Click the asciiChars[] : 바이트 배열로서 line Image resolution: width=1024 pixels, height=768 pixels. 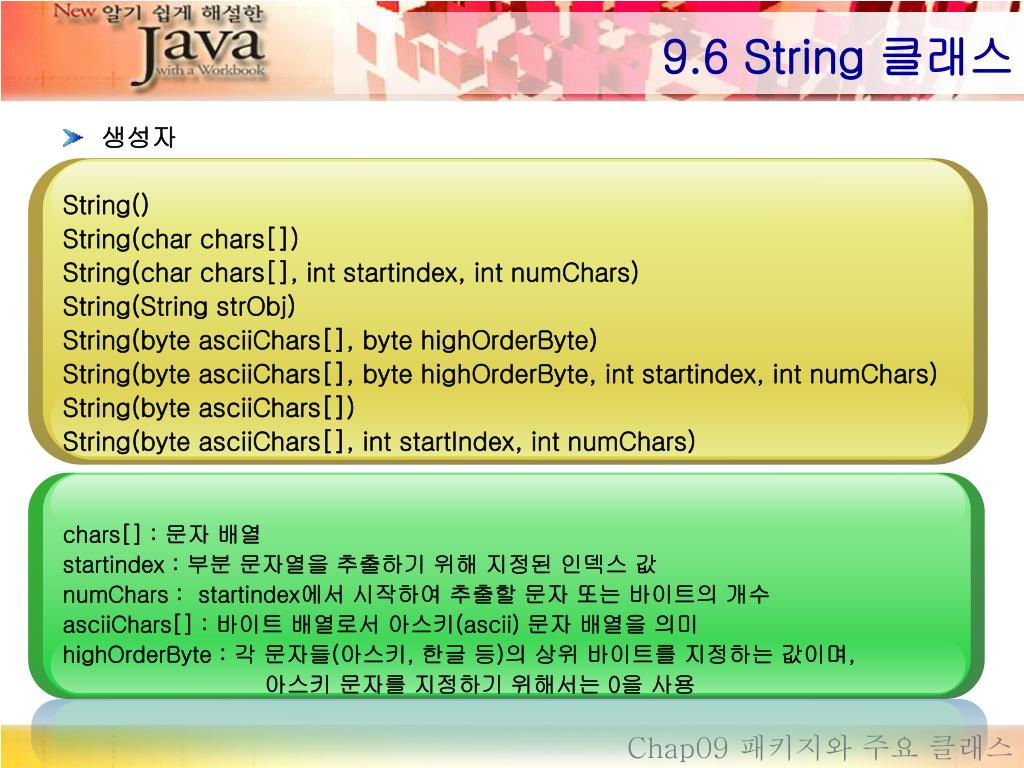[x=379, y=624]
